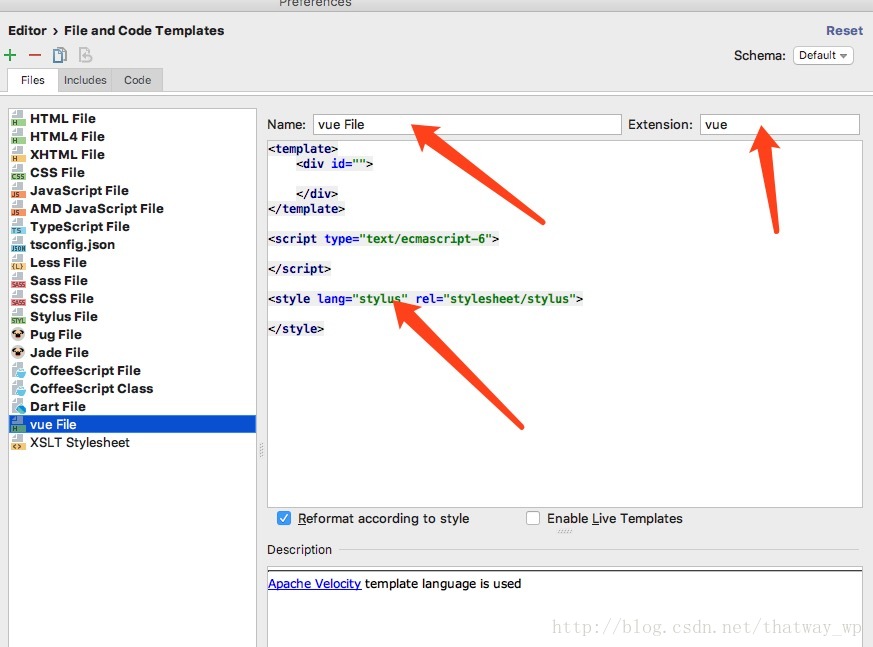Click the Editor breadcrumb
This screenshot has width=873, height=647.
(x=27, y=31)
